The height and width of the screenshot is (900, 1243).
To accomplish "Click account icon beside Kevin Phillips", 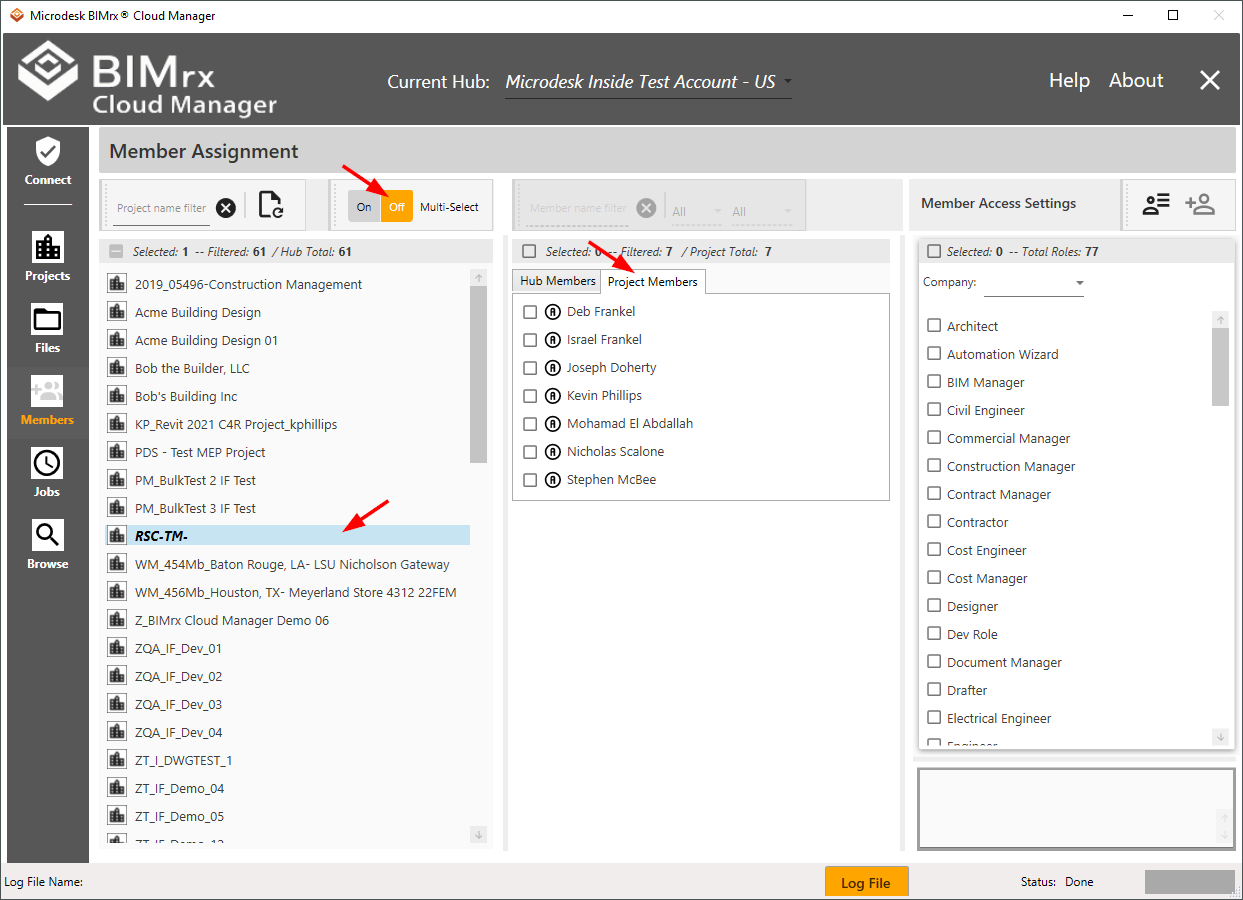I will [553, 396].
